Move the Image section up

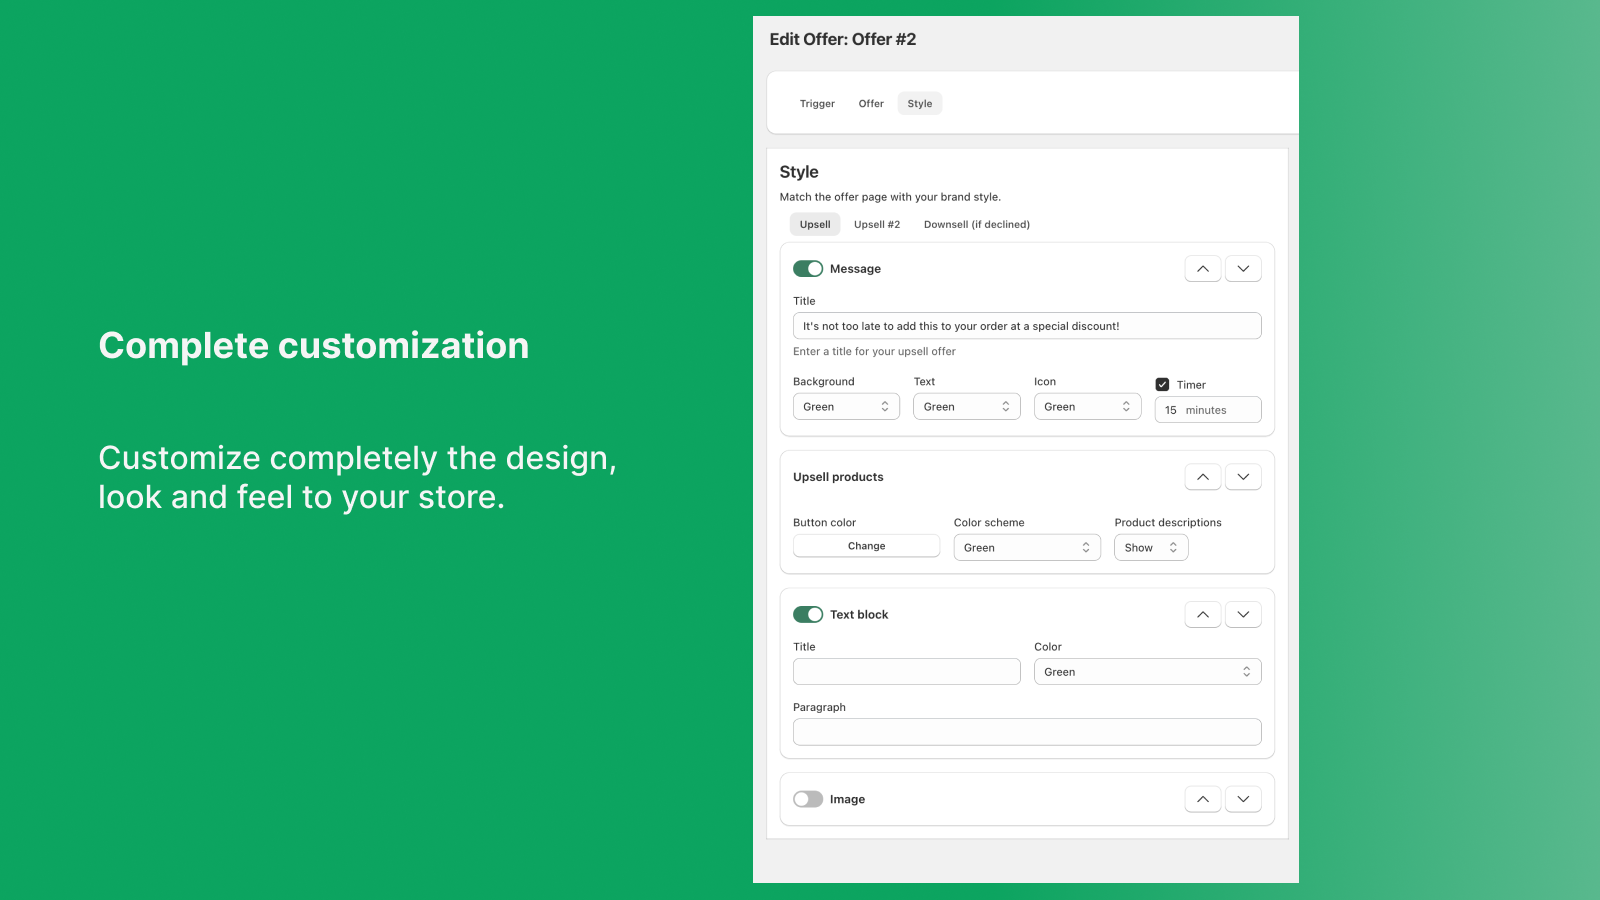click(x=1202, y=799)
